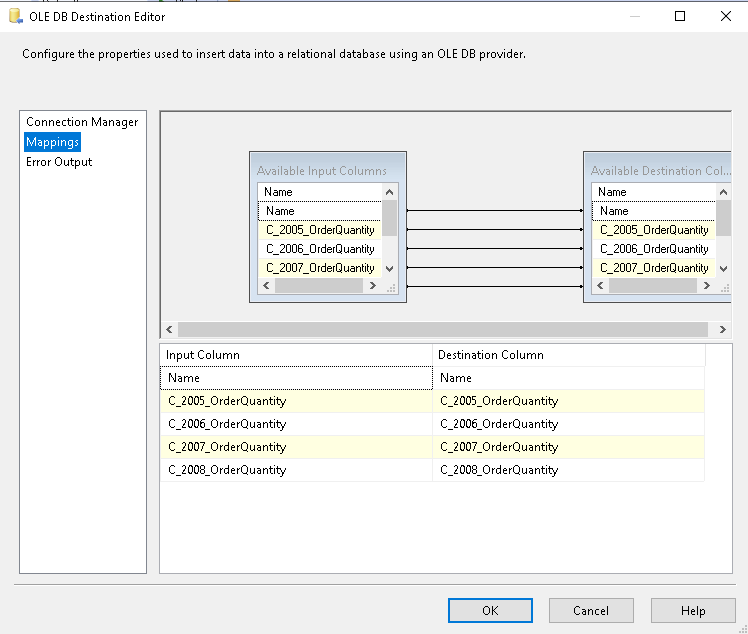Open Destination Column dropdown for C_2006_OrderQuantity

(x=568, y=424)
